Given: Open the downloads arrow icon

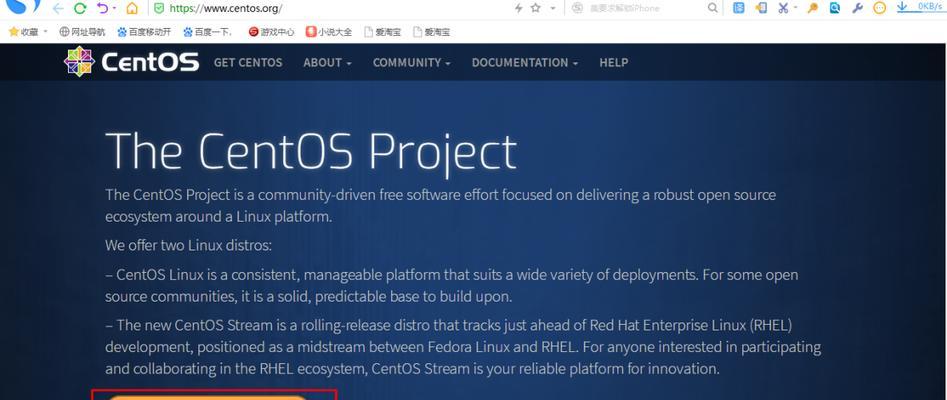Looking at the screenshot, I should tap(902, 7).
